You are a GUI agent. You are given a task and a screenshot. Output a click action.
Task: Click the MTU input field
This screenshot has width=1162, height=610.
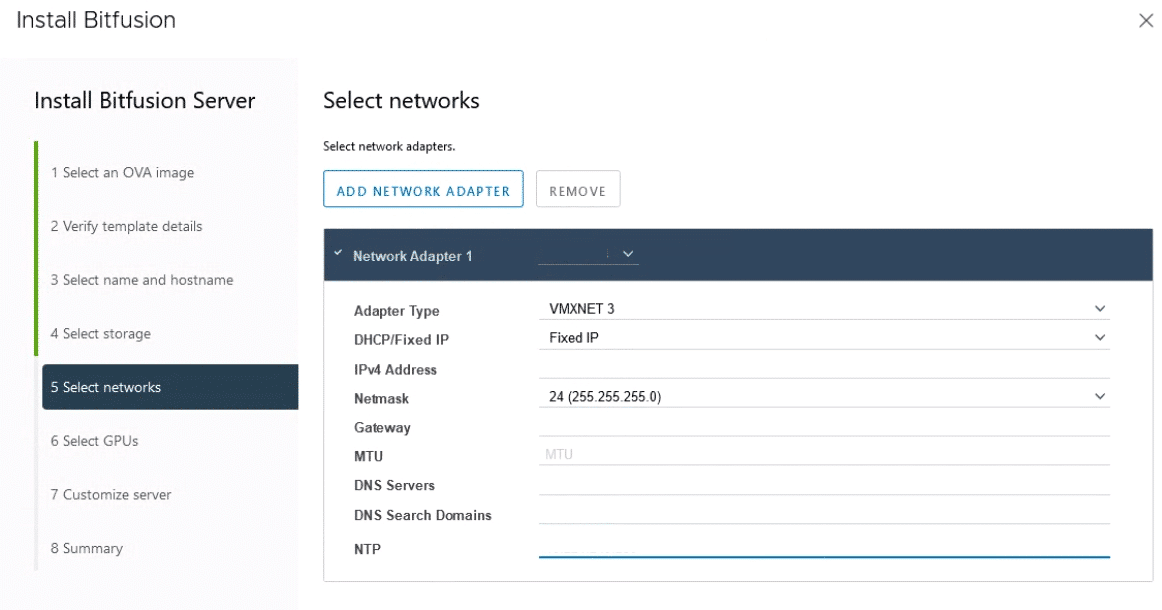point(824,454)
